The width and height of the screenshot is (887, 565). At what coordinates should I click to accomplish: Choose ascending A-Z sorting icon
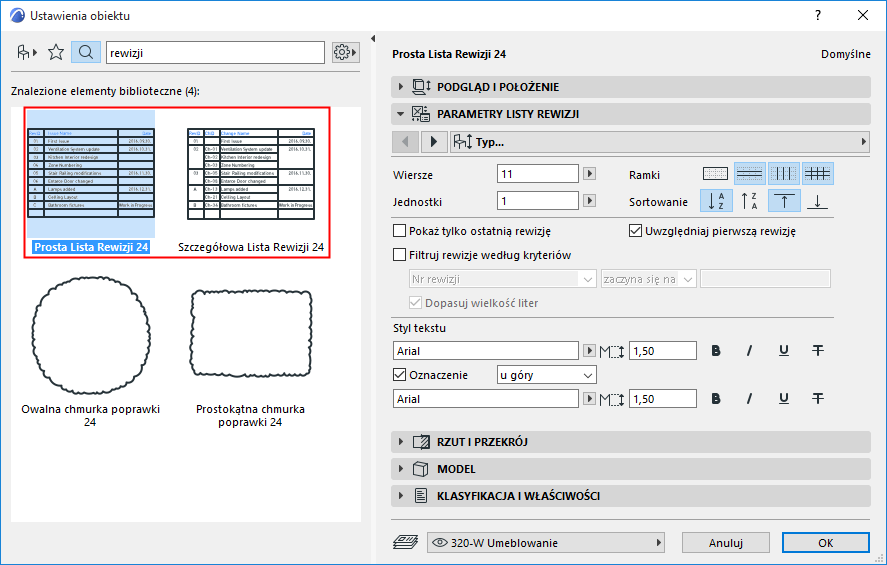(x=717, y=202)
